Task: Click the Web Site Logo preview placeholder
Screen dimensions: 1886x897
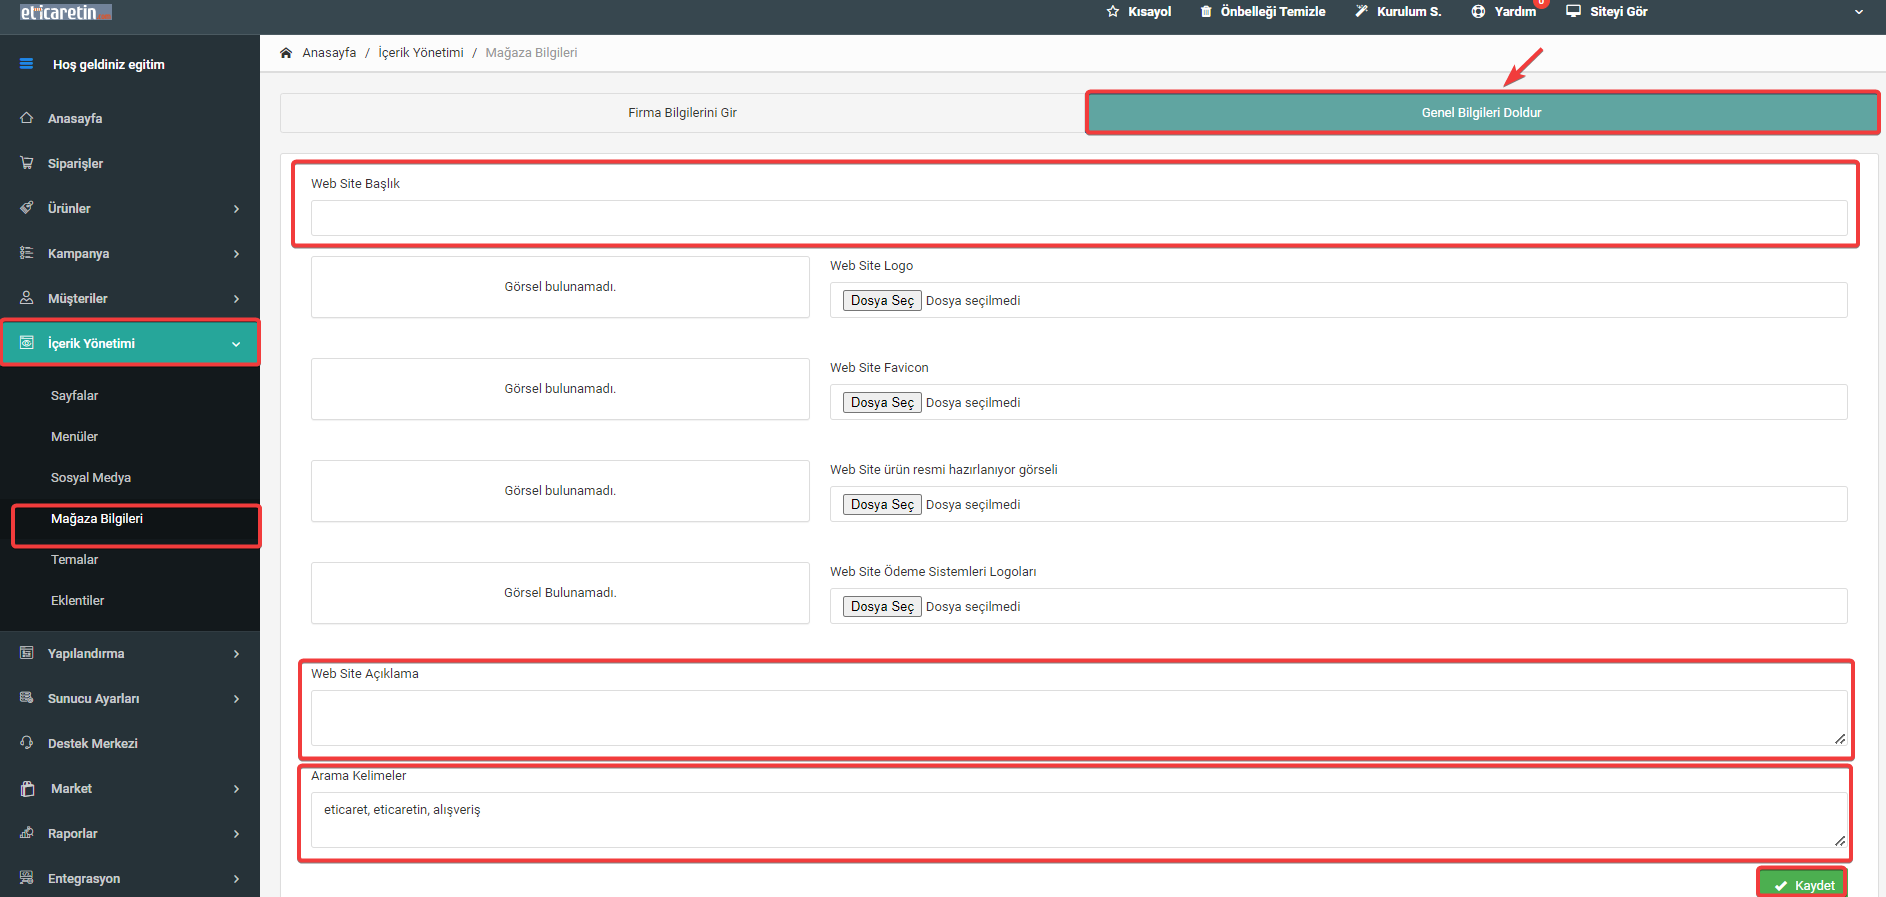Action: (x=560, y=287)
